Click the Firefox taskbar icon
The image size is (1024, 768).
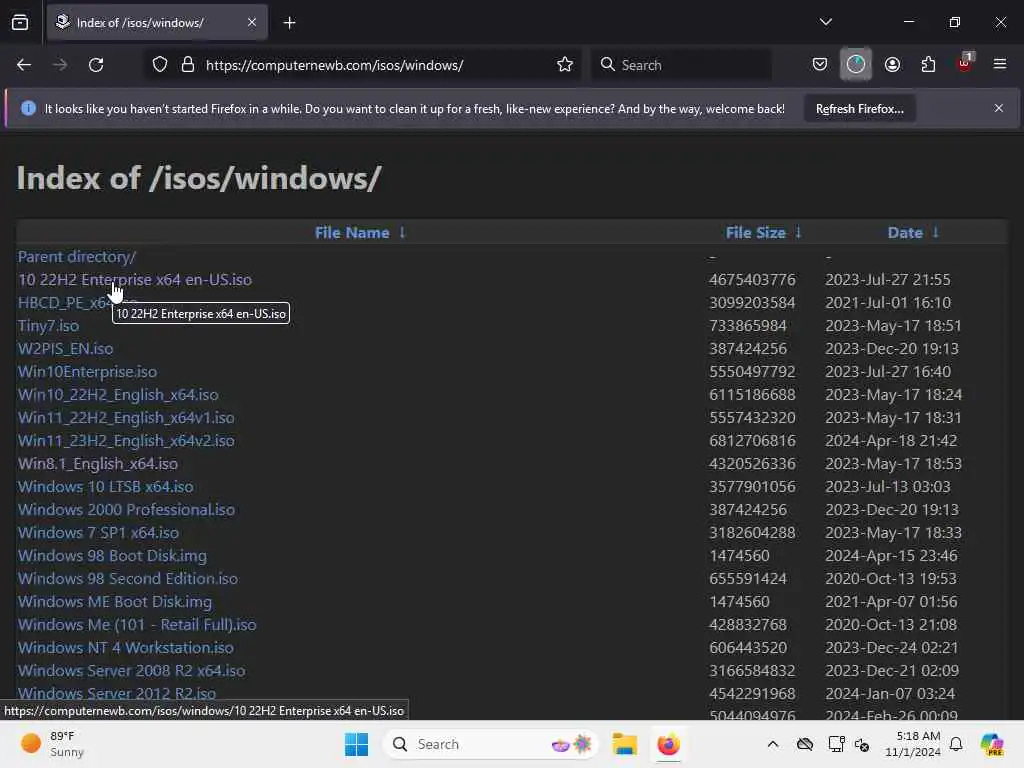pyautogui.click(x=668, y=744)
